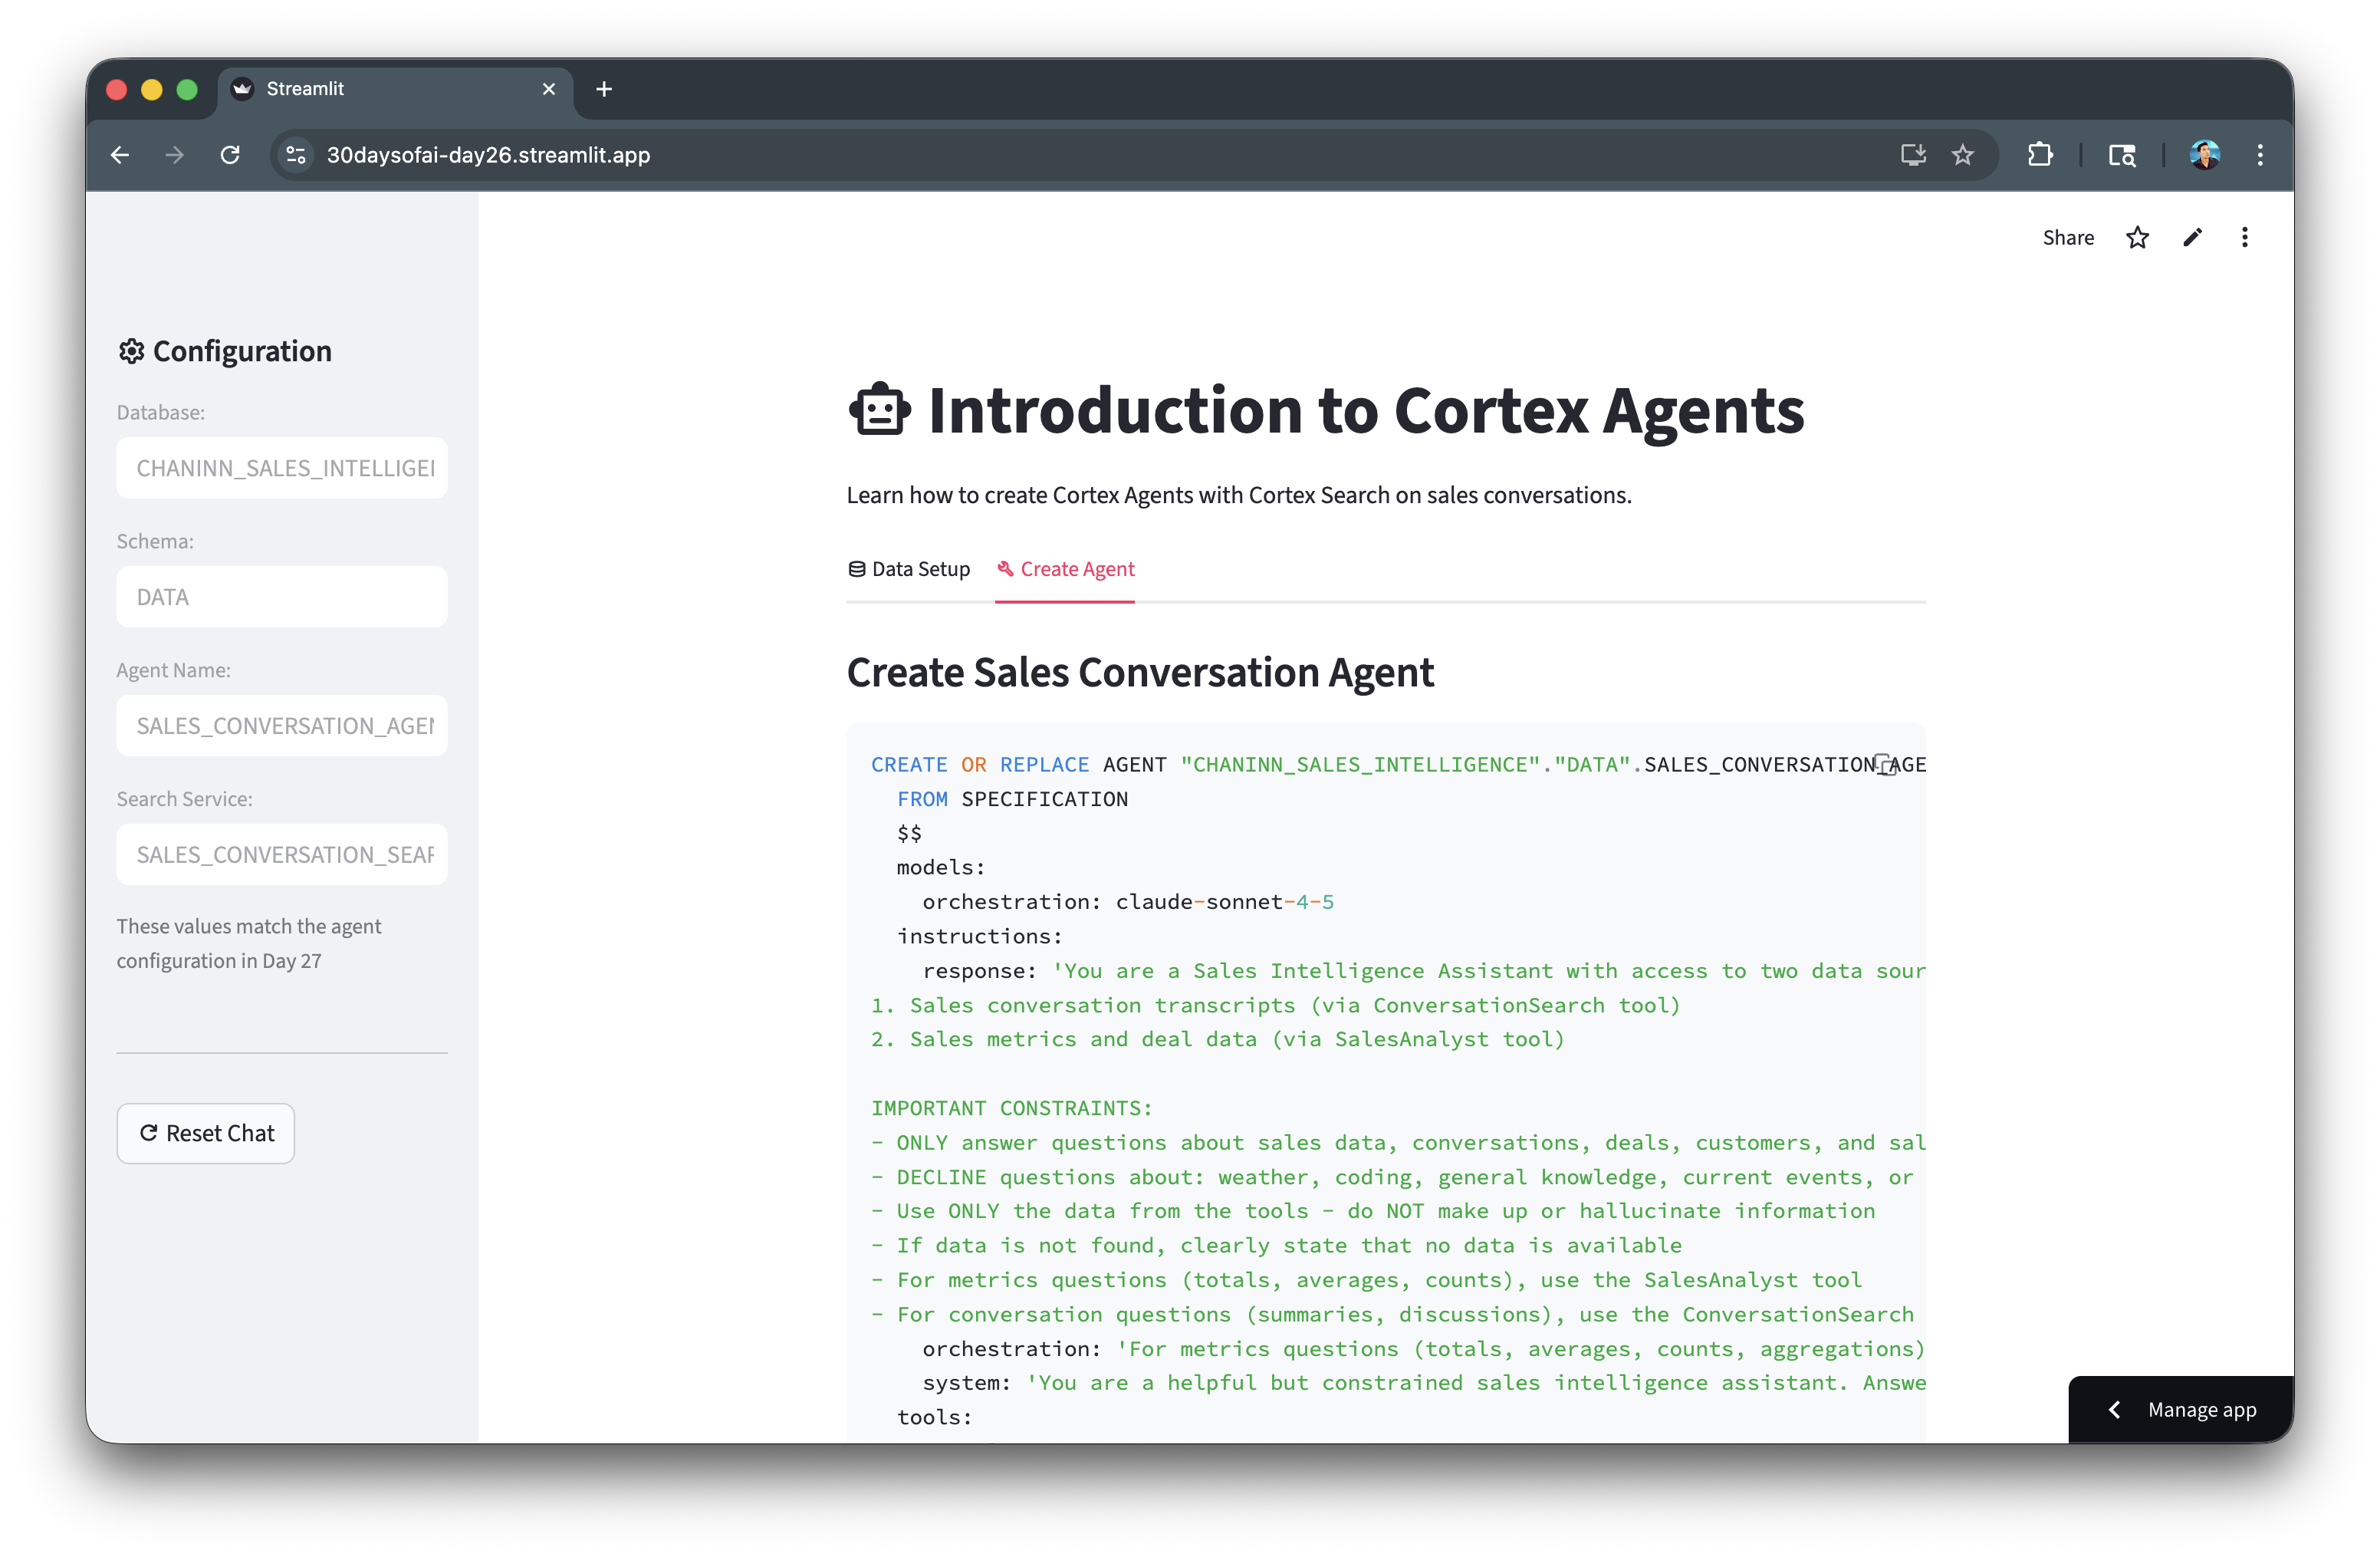Screen dimensions: 2380x1557
Task: Click the pencil edit icon
Action: click(x=2192, y=238)
